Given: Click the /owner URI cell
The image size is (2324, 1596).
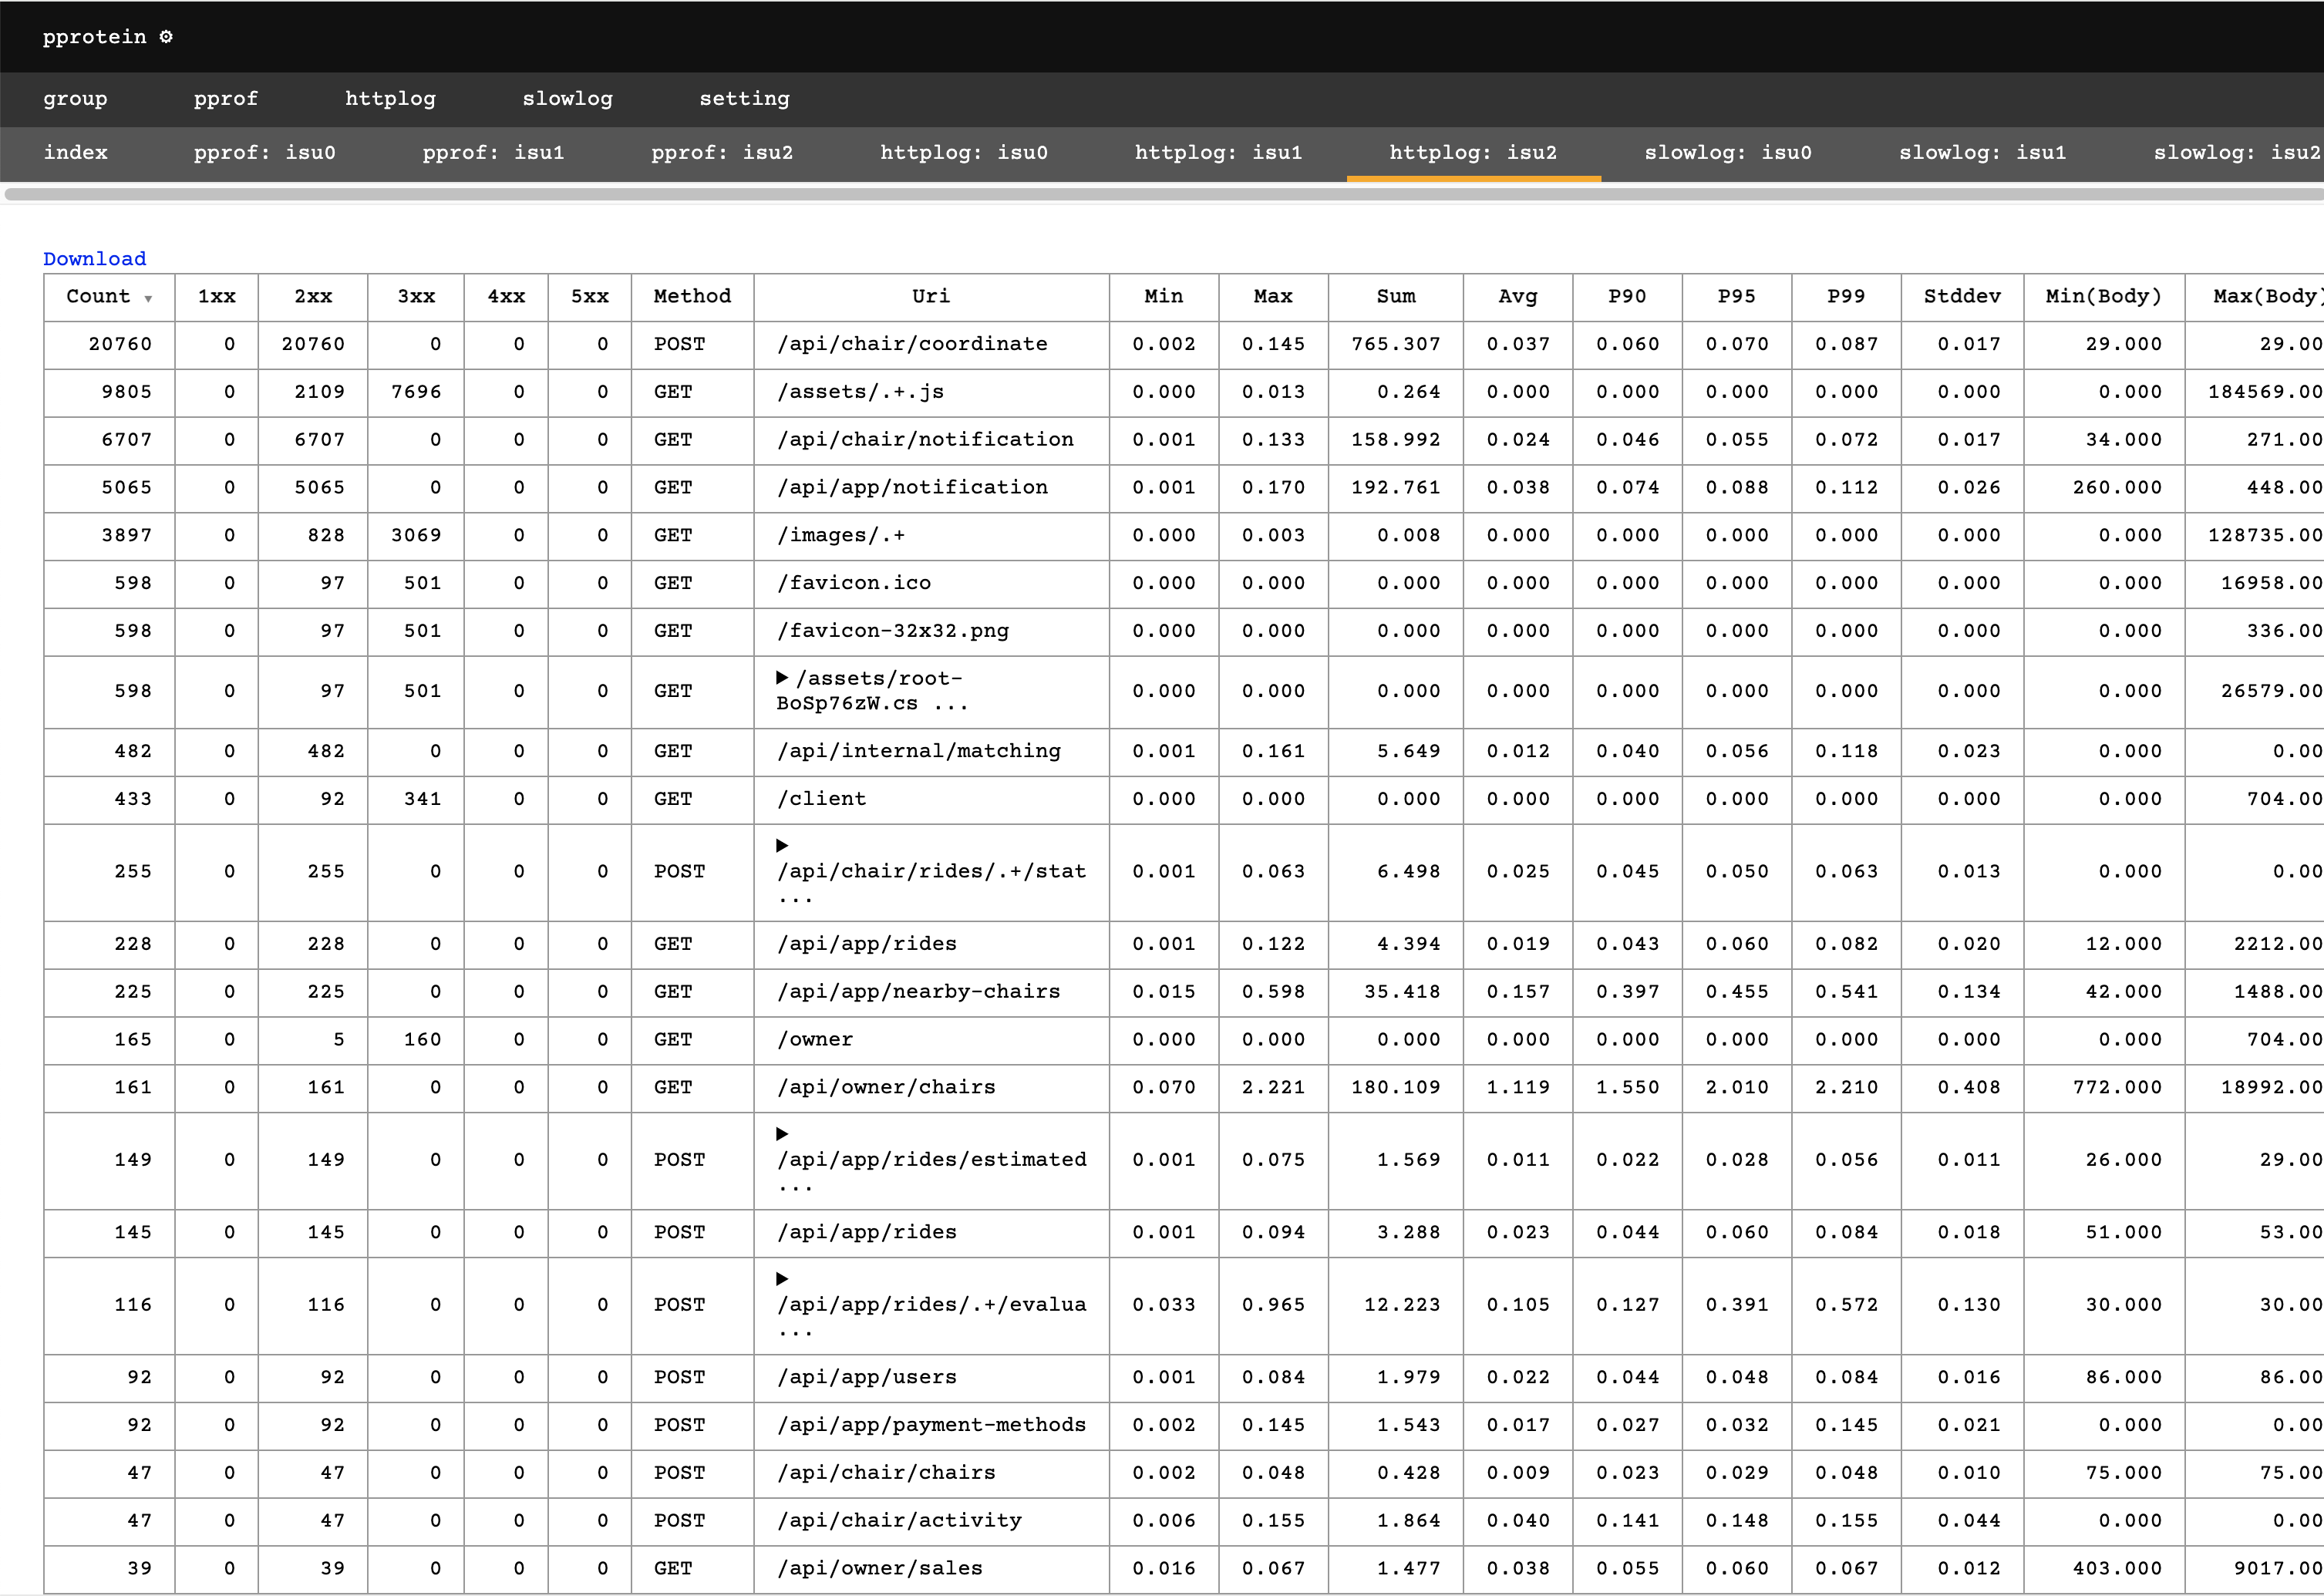Looking at the screenshot, I should tap(931, 1041).
